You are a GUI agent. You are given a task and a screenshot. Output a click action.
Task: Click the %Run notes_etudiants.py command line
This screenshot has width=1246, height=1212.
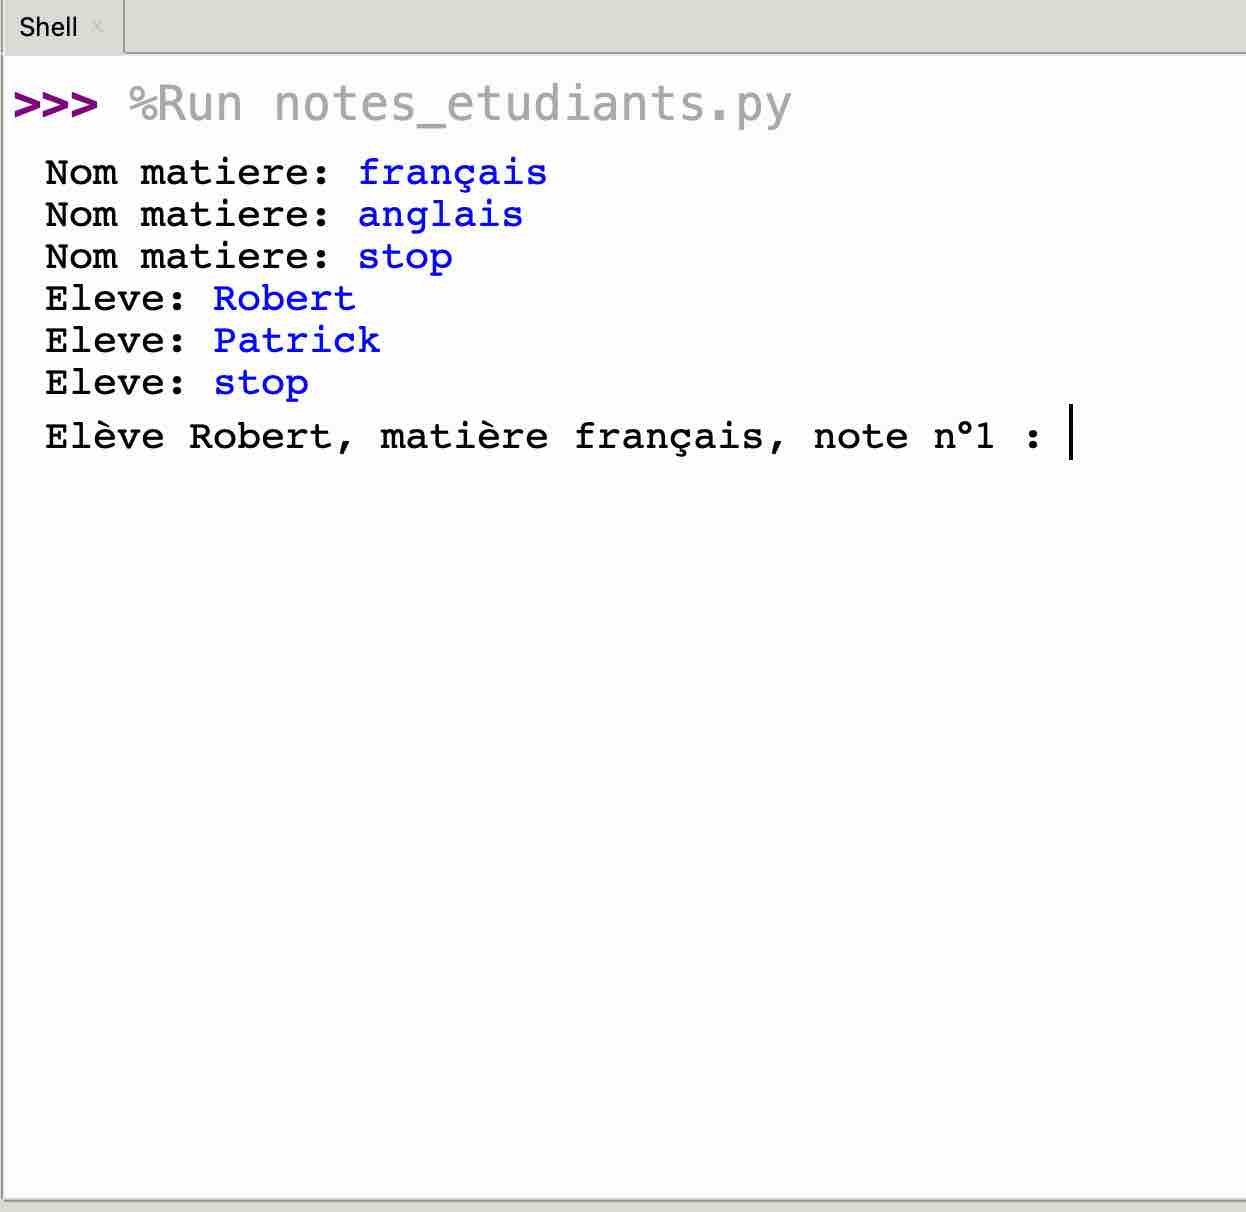[460, 104]
